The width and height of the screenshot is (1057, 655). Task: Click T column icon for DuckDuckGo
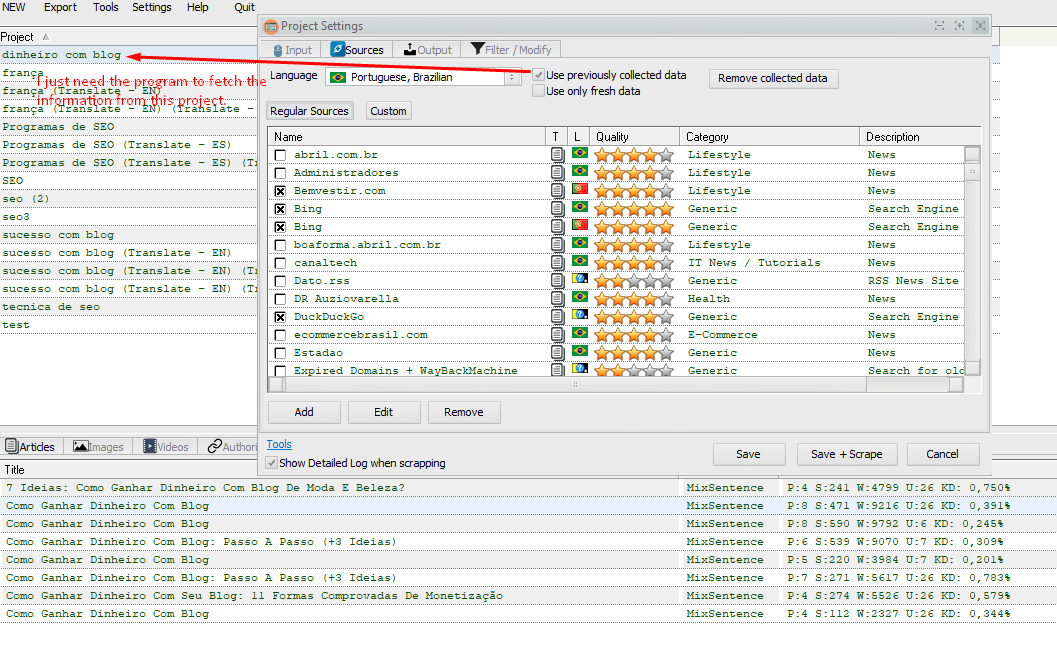pyautogui.click(x=557, y=317)
